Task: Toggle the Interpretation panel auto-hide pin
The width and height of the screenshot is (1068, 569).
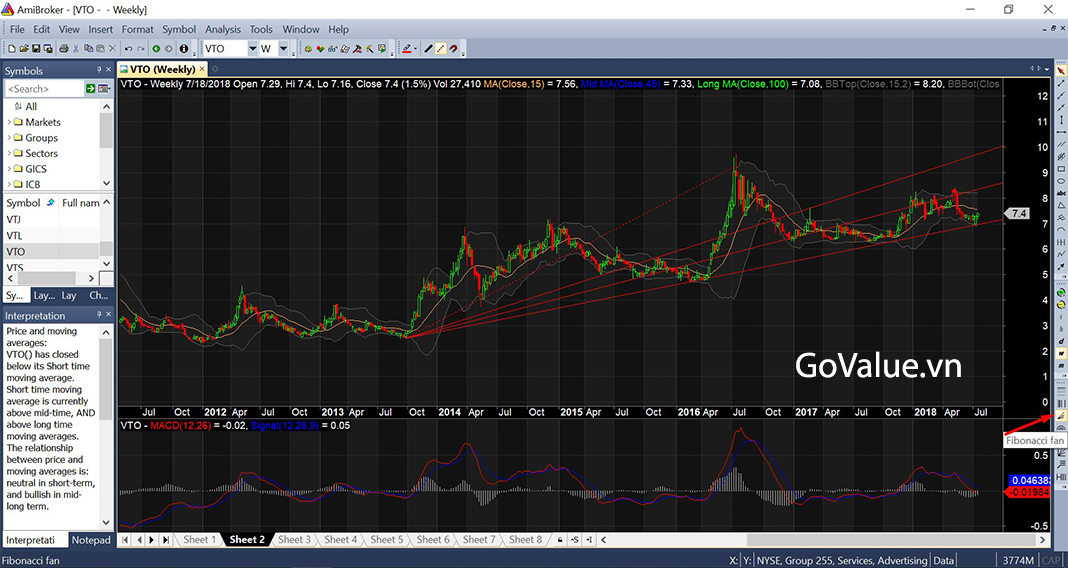Action: (x=99, y=315)
